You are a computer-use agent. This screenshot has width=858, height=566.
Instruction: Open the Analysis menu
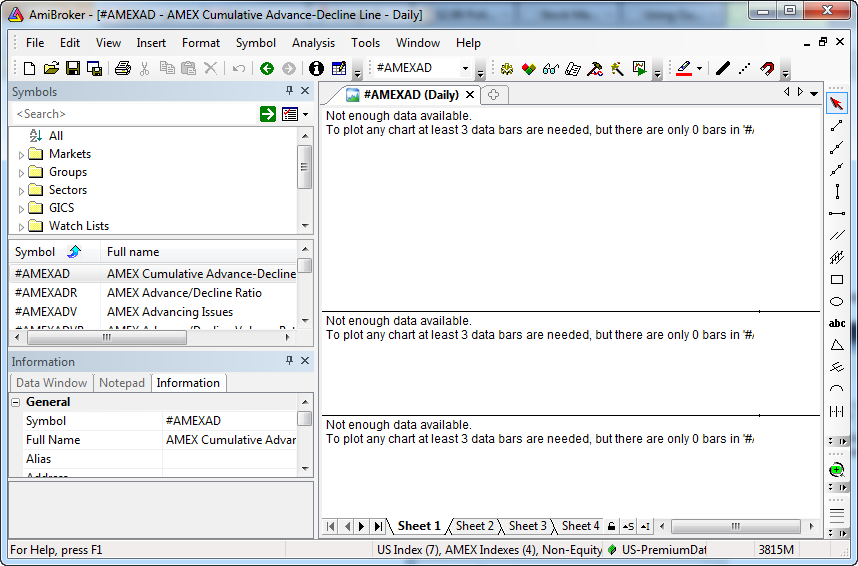click(x=313, y=43)
